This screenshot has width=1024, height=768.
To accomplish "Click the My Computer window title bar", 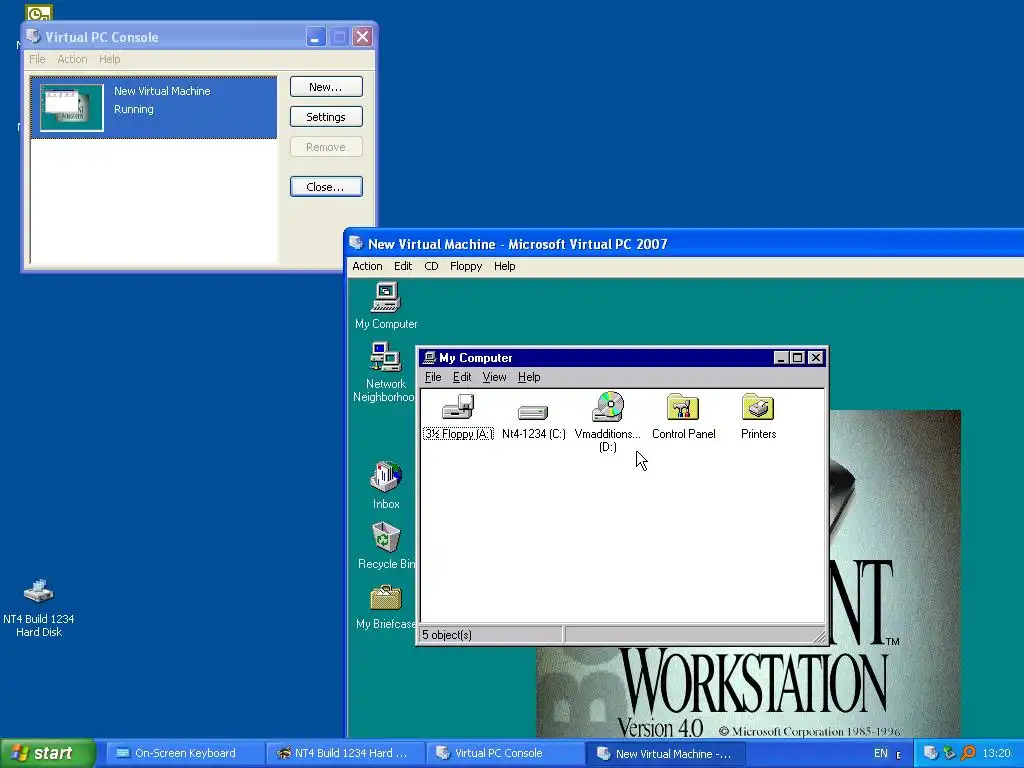I will [x=622, y=358].
